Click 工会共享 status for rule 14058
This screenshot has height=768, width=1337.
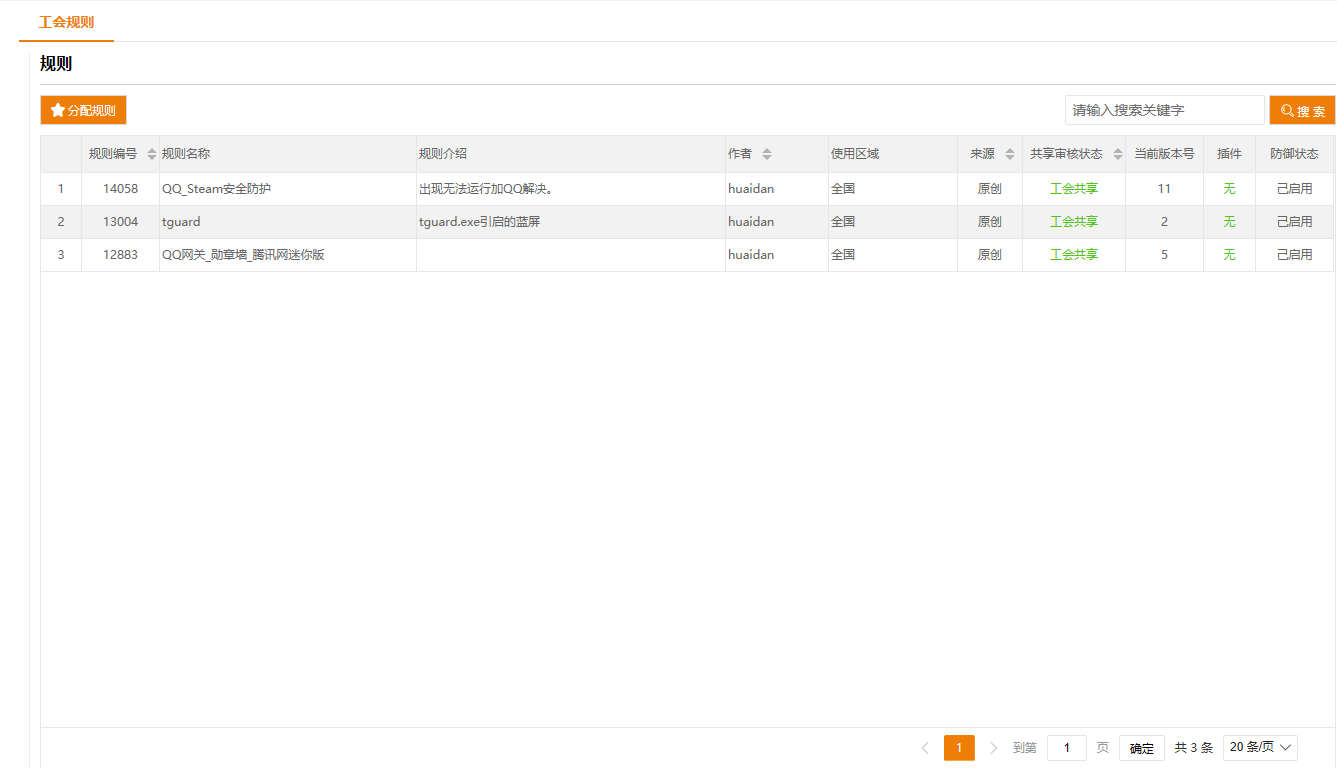point(1073,189)
